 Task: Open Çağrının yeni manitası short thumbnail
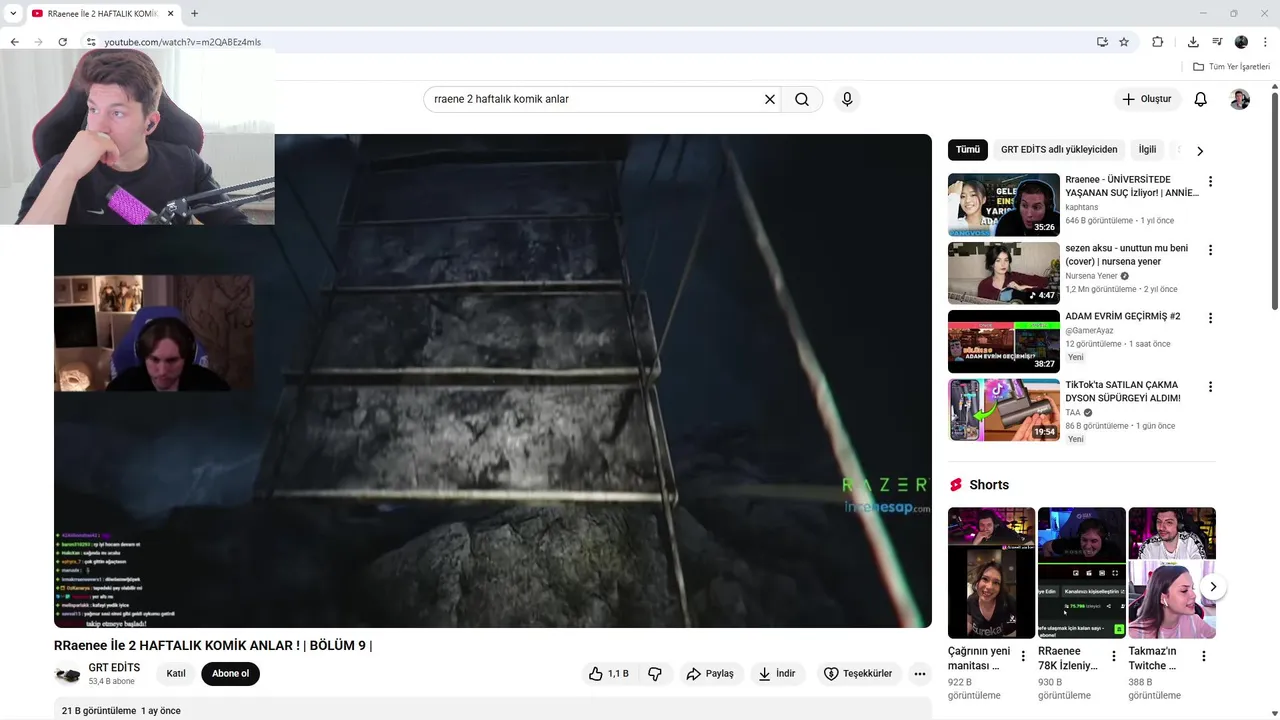pyautogui.click(x=991, y=573)
